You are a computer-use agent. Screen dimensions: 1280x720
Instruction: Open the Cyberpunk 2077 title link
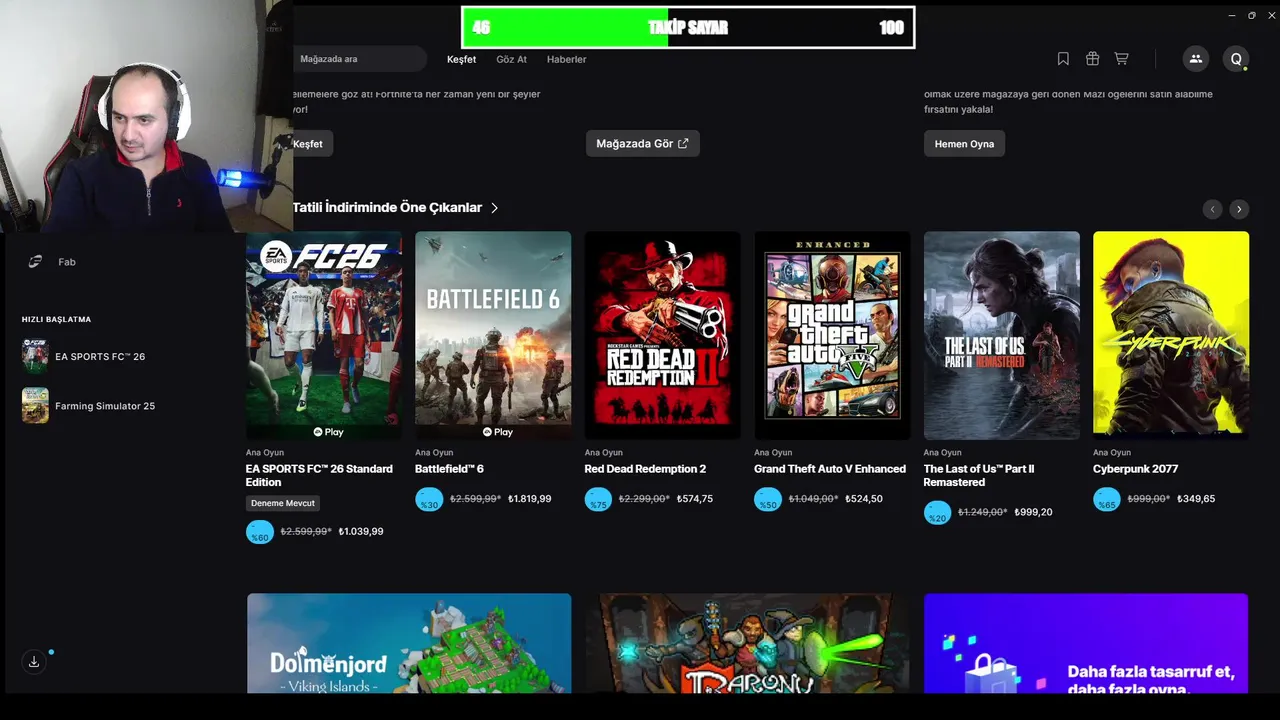[1135, 469]
